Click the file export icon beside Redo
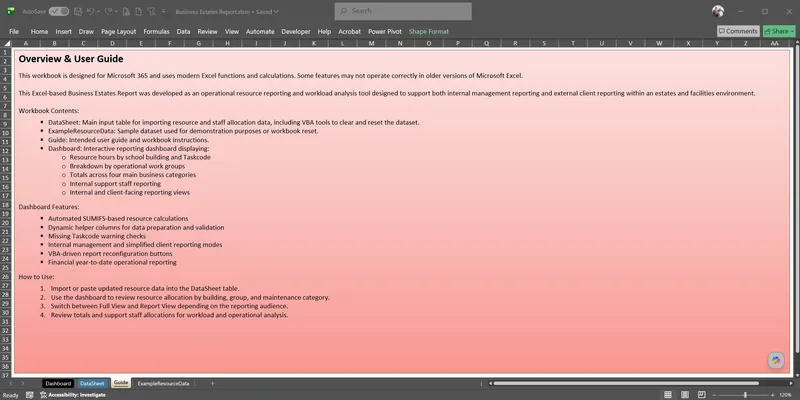Image resolution: width=800 pixels, height=400 pixels. tap(127, 11)
